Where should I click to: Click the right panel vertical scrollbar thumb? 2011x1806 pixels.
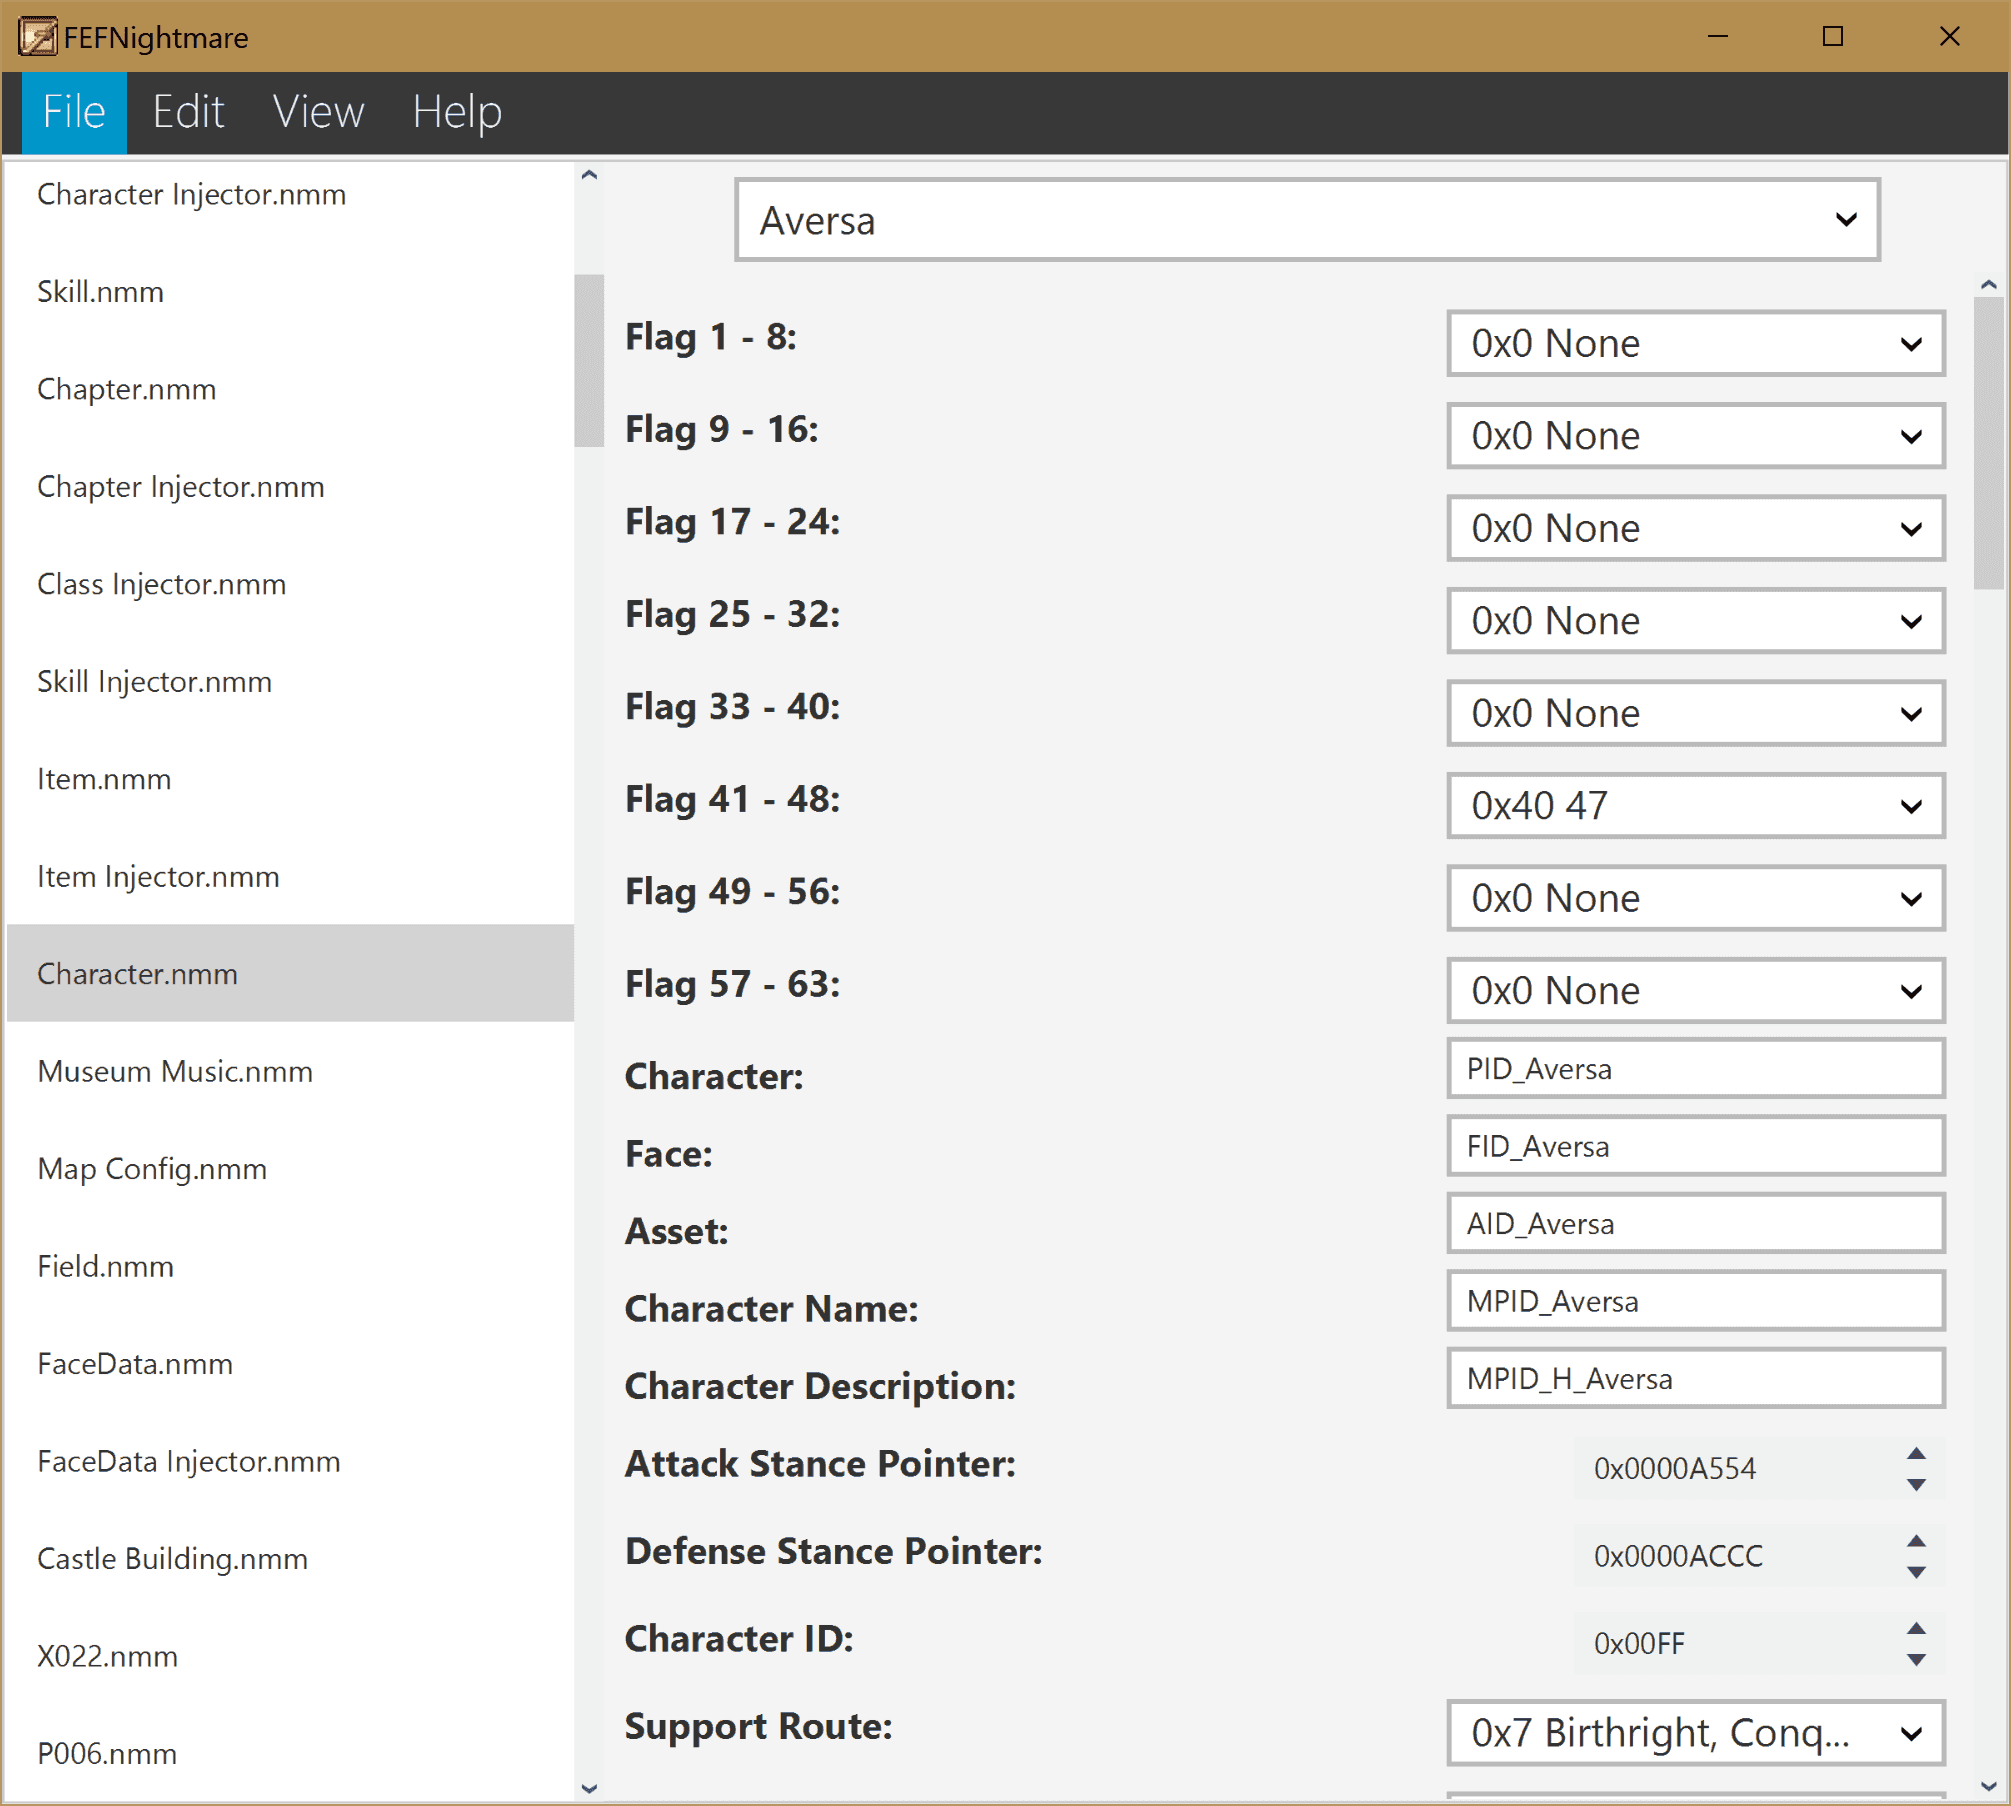[1988, 444]
